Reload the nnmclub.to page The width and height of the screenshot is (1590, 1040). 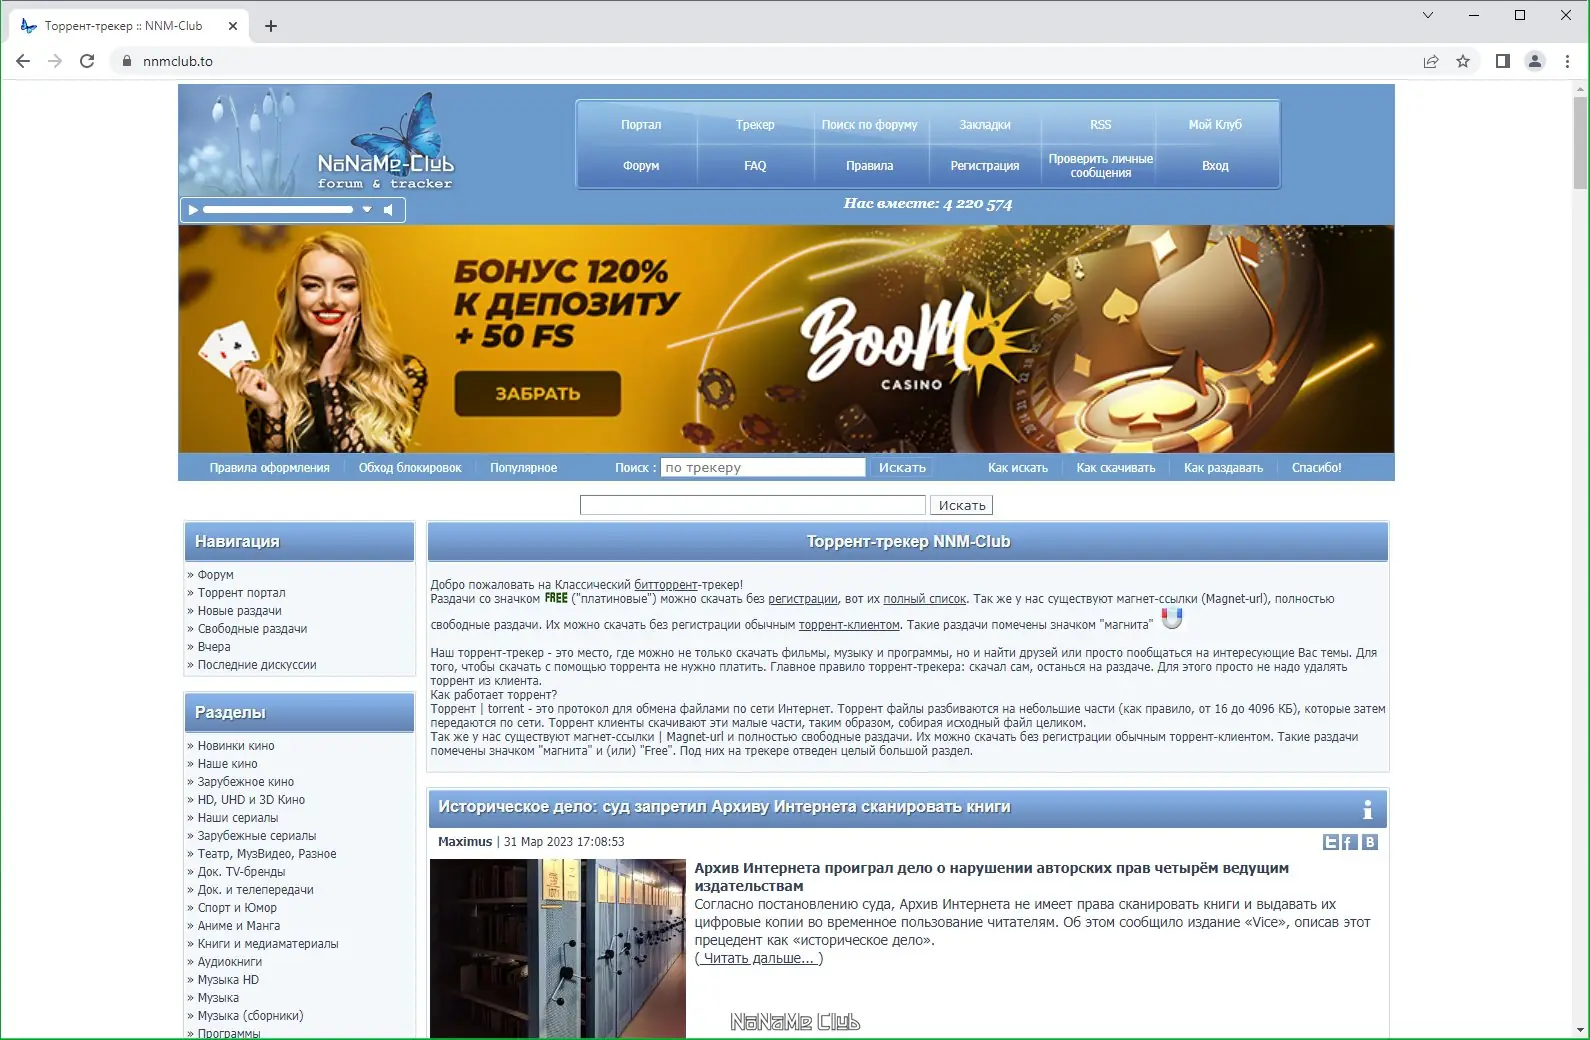pos(87,61)
